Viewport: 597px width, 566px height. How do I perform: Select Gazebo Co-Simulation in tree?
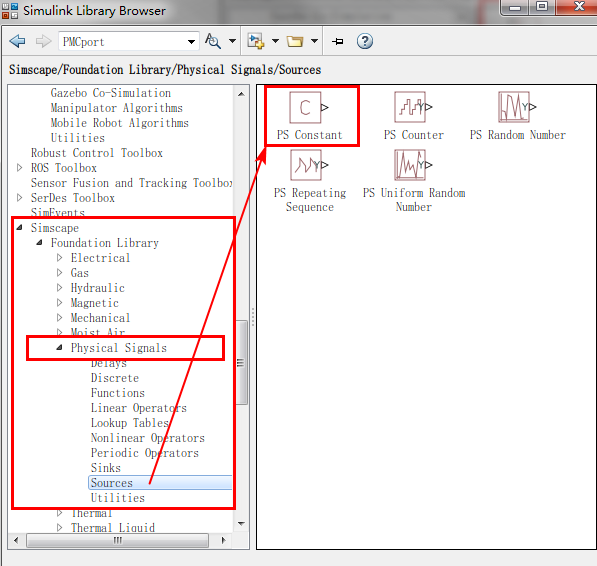pyautogui.click(x=111, y=93)
